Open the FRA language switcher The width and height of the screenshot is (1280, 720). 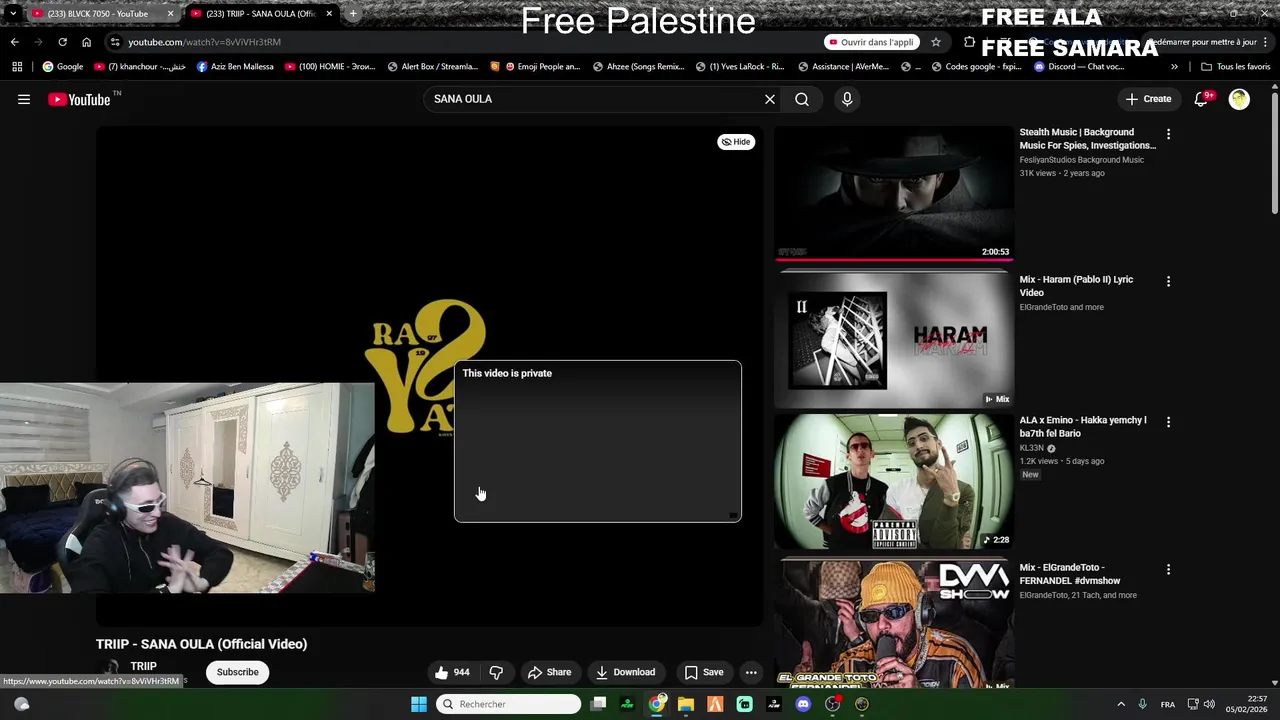coord(1168,704)
